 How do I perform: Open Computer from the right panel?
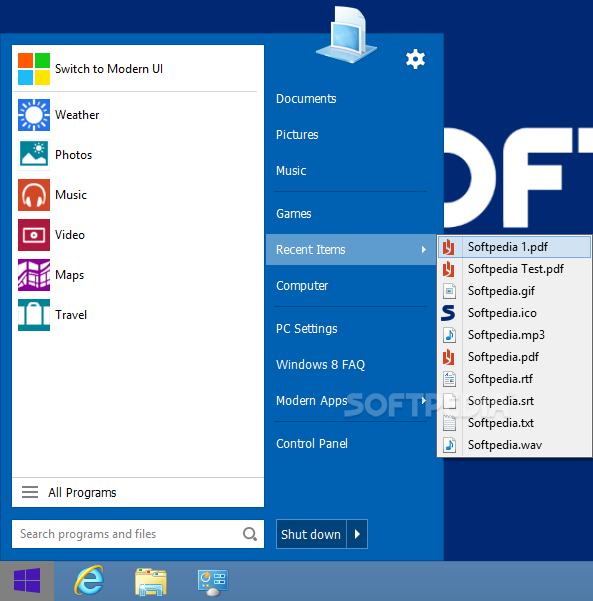302,286
